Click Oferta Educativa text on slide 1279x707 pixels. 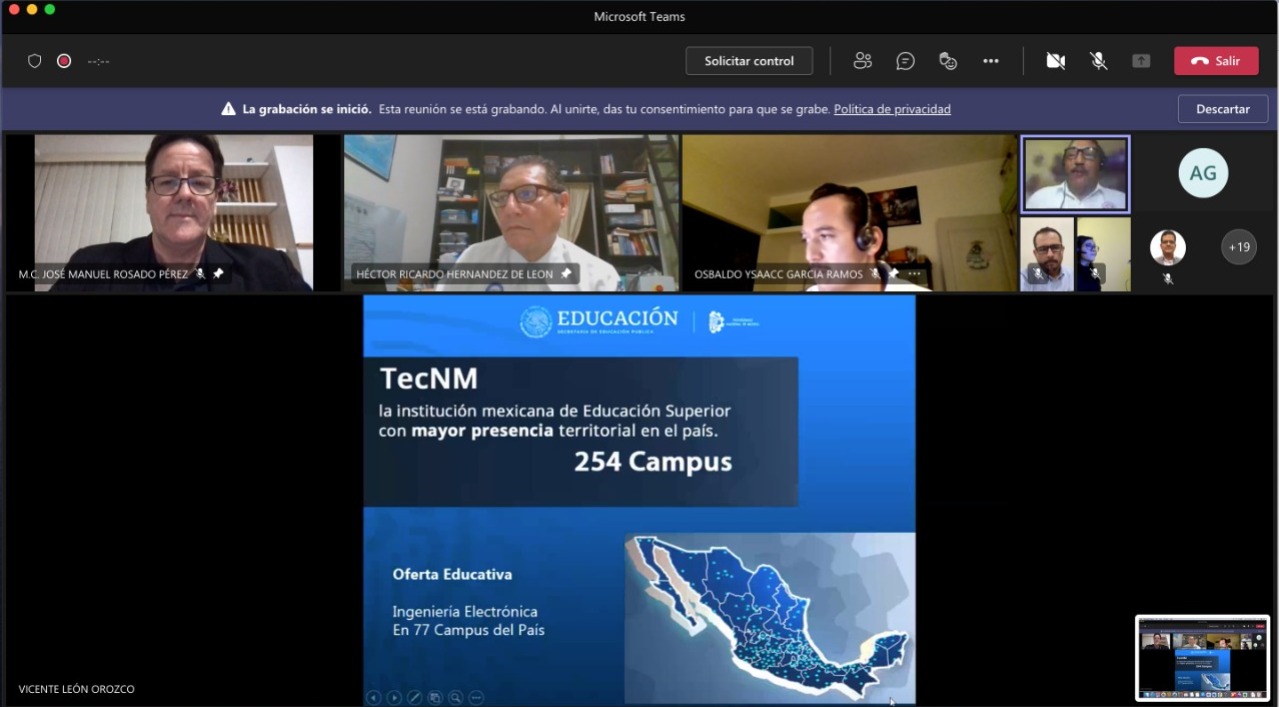point(452,574)
